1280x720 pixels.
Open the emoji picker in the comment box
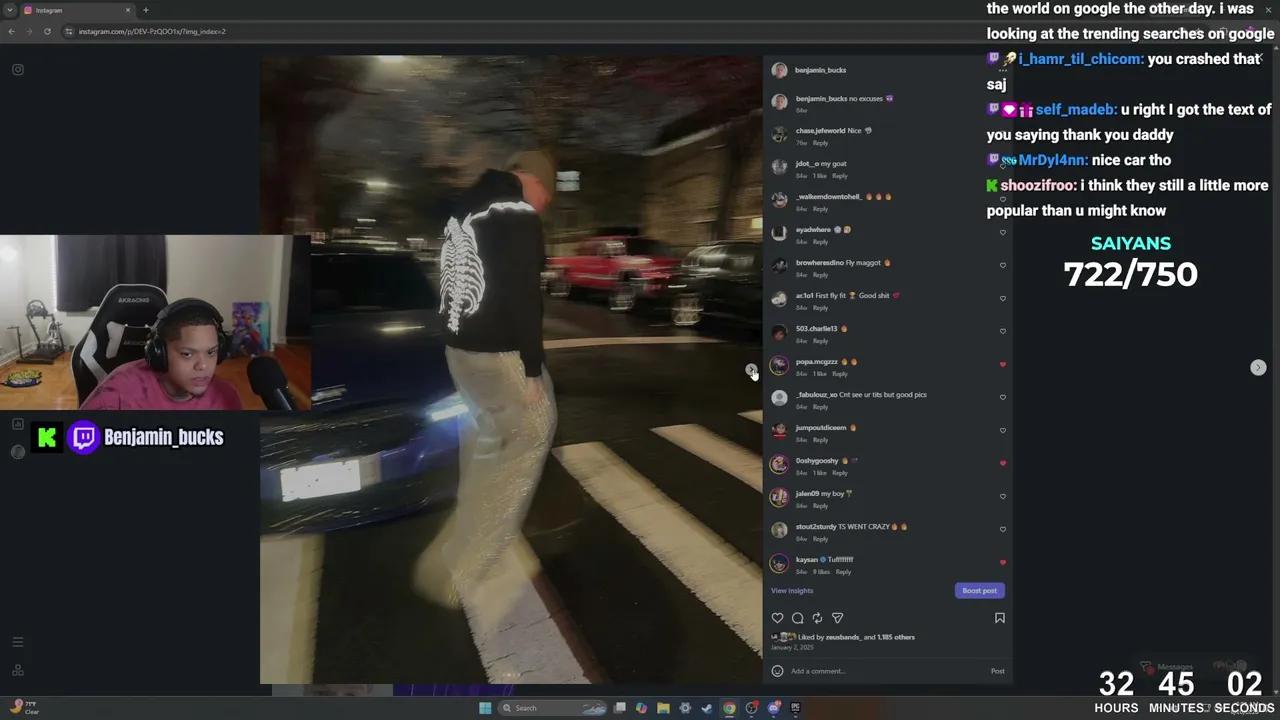point(777,671)
